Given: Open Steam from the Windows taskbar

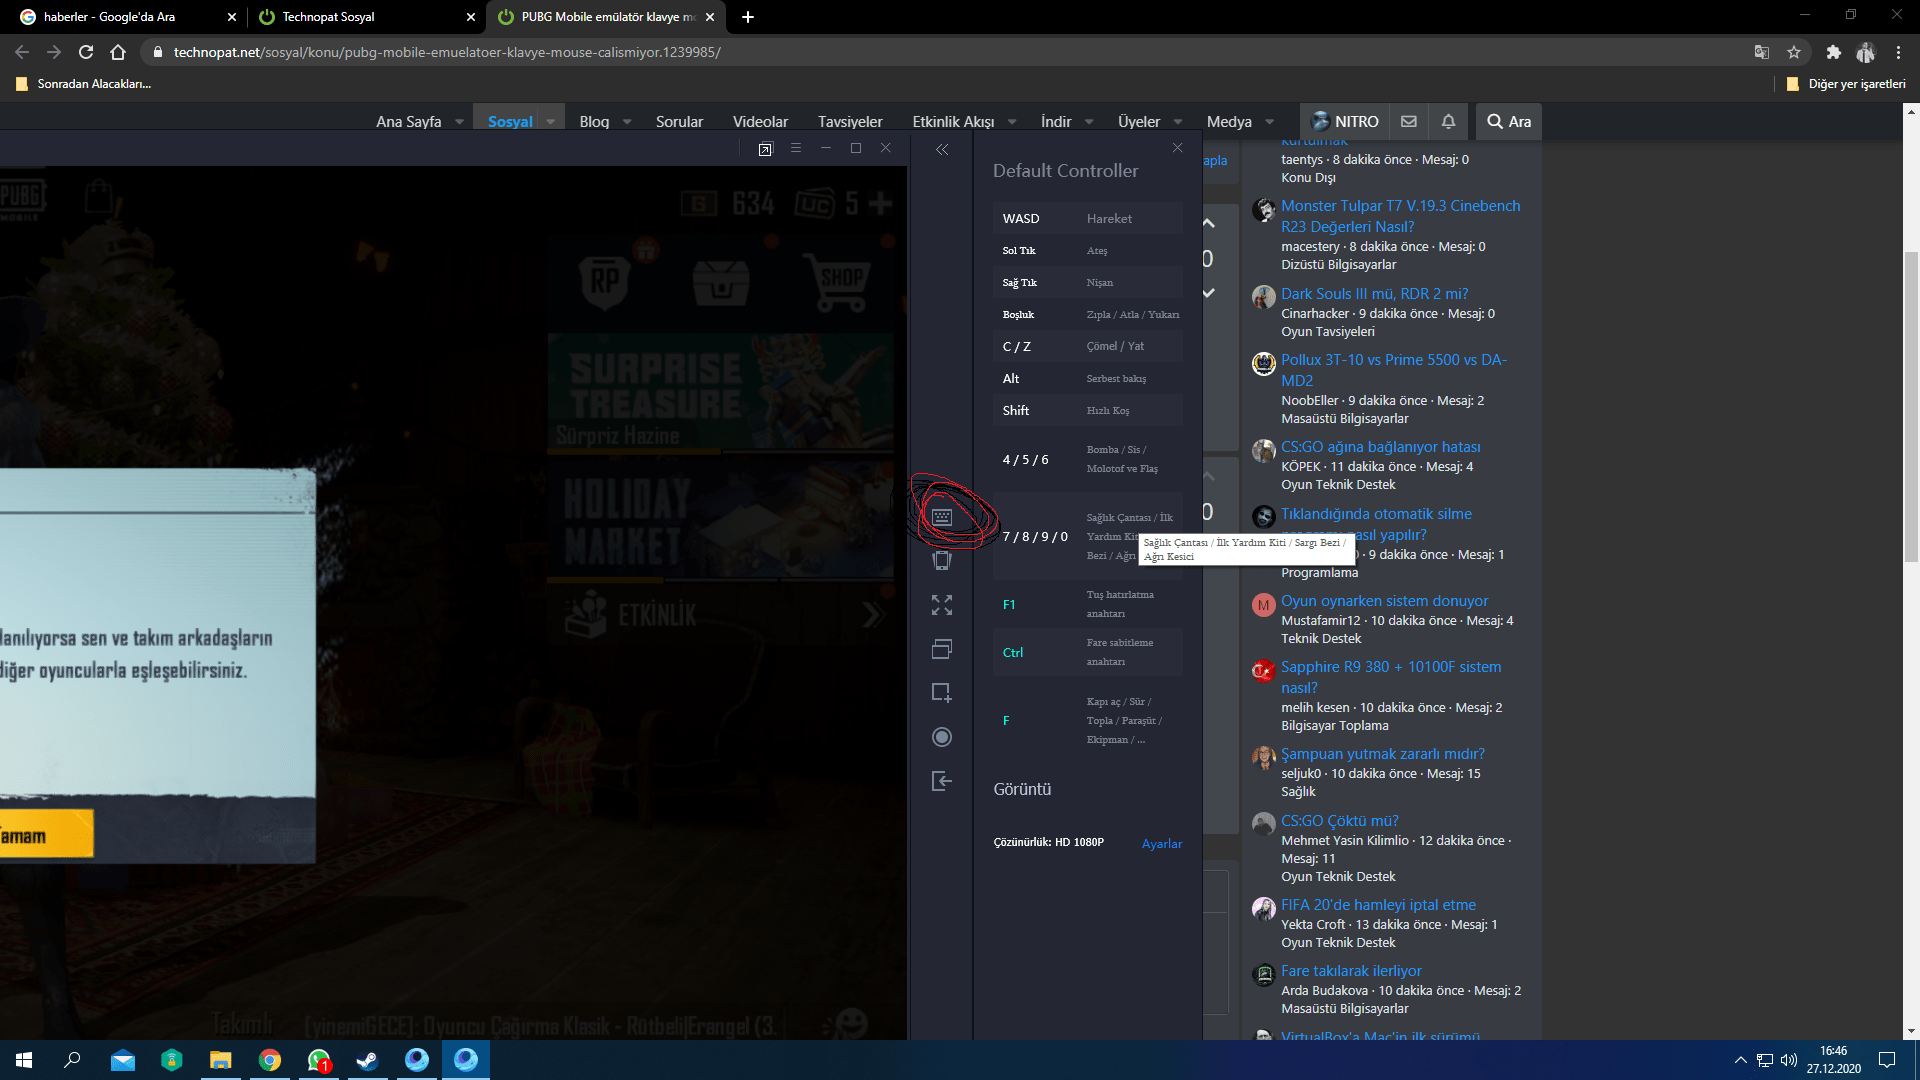Looking at the screenshot, I should pos(368,1060).
